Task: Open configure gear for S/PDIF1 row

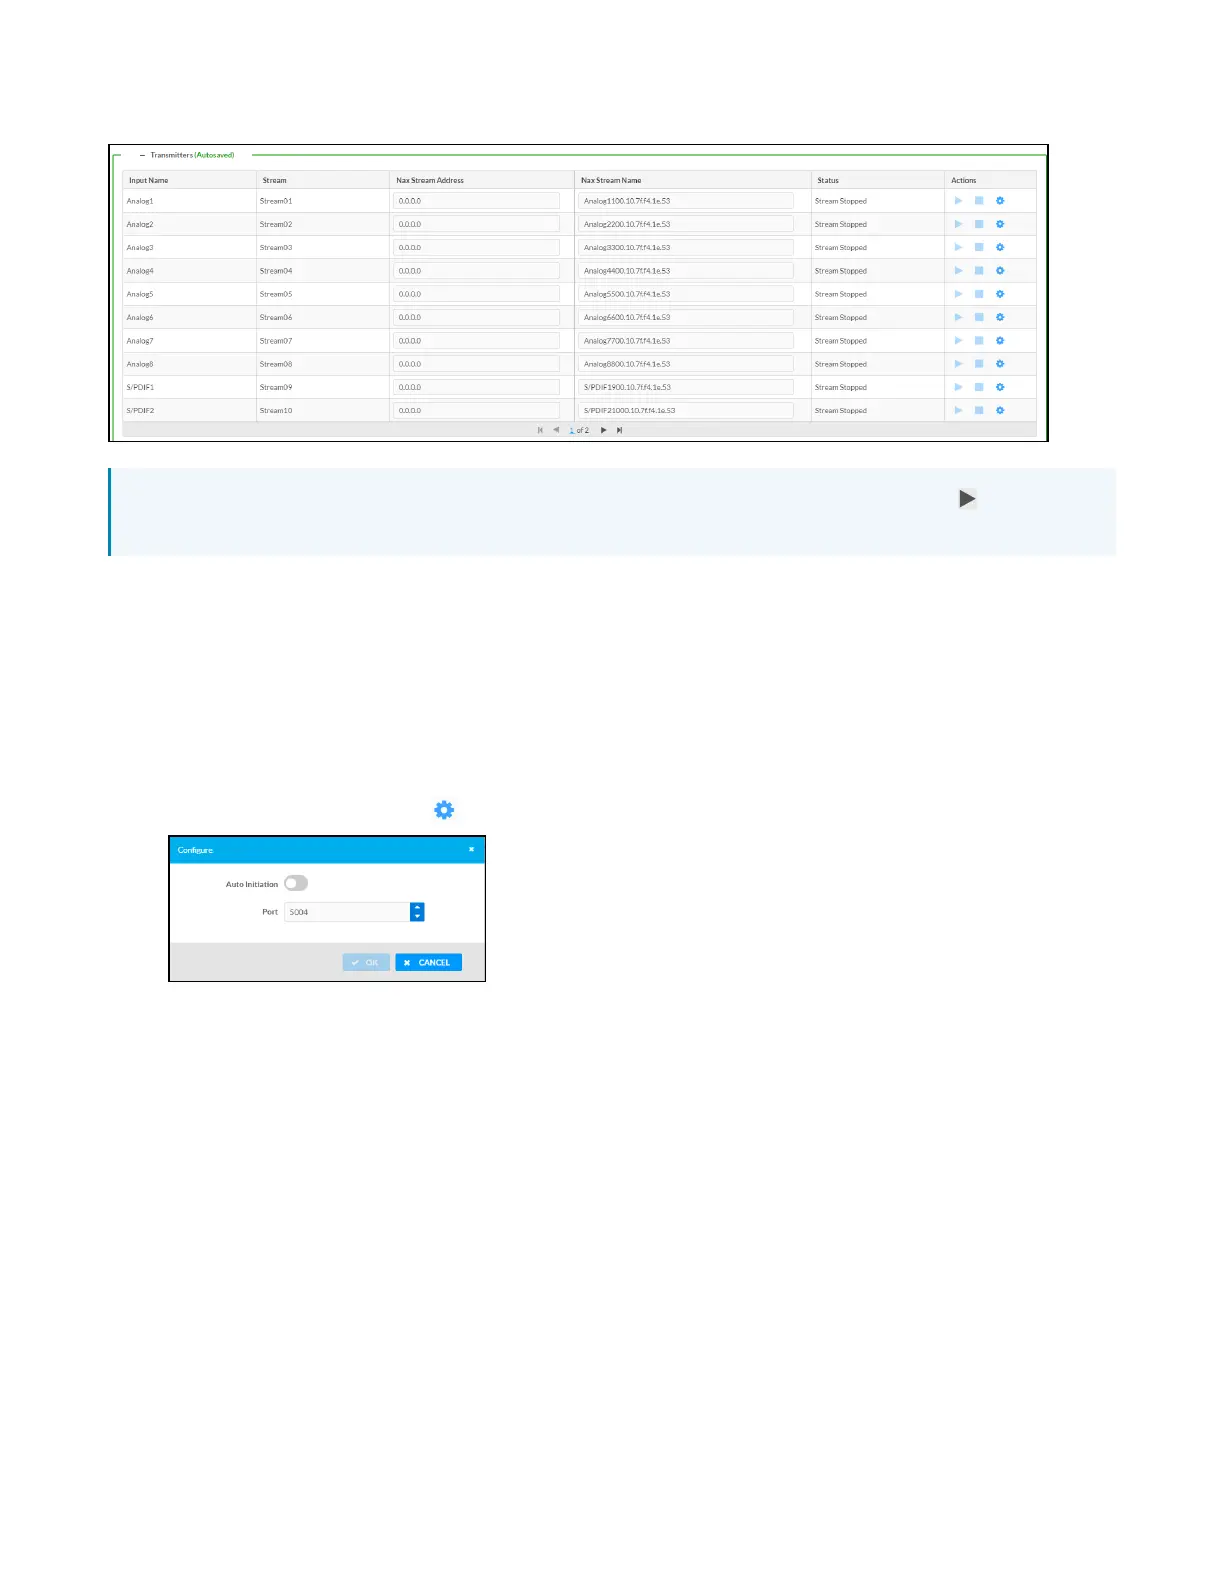Action: [1000, 387]
